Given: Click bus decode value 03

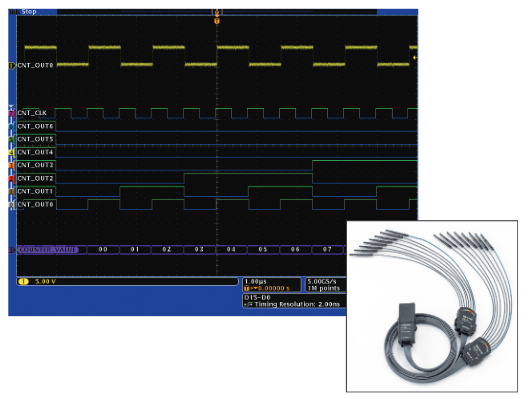Looking at the screenshot, I should tap(199, 250).
